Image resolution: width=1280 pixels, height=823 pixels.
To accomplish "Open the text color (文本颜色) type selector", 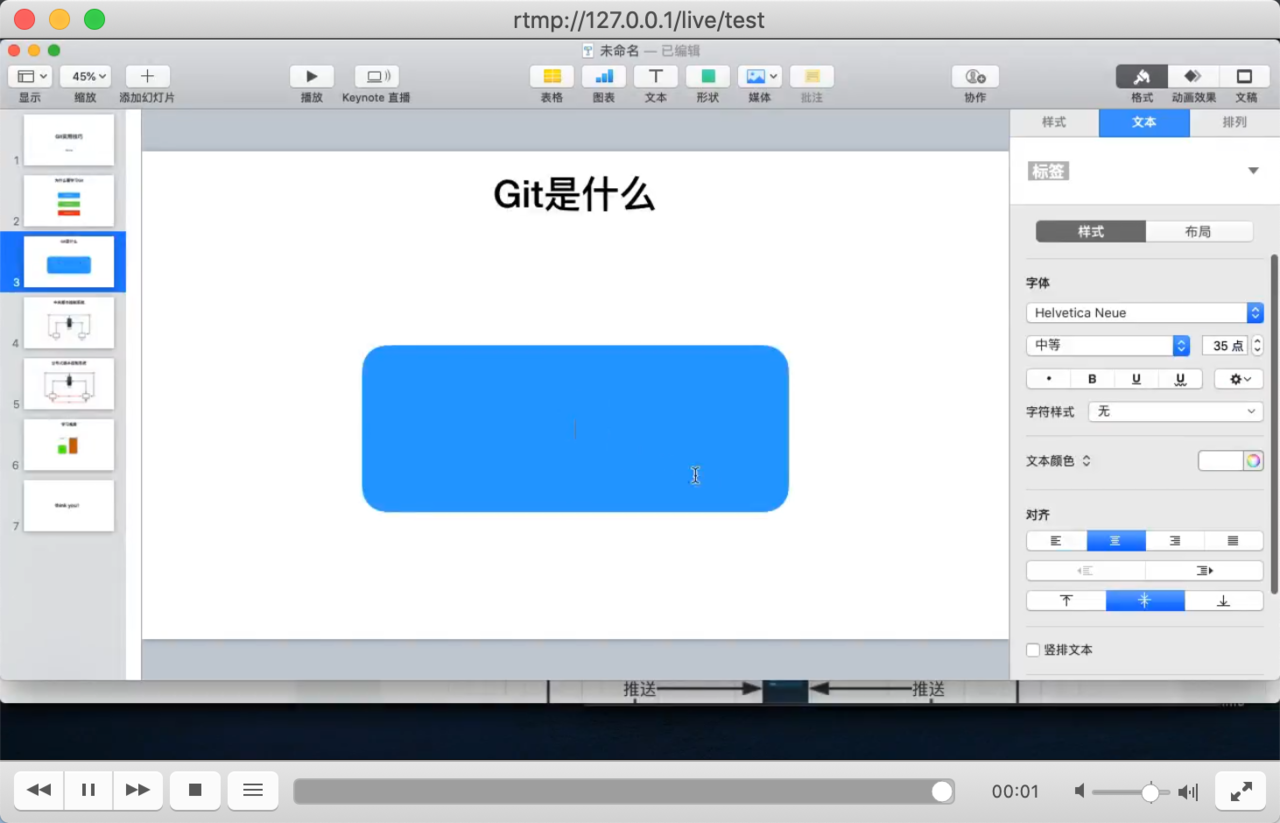I will point(1059,461).
